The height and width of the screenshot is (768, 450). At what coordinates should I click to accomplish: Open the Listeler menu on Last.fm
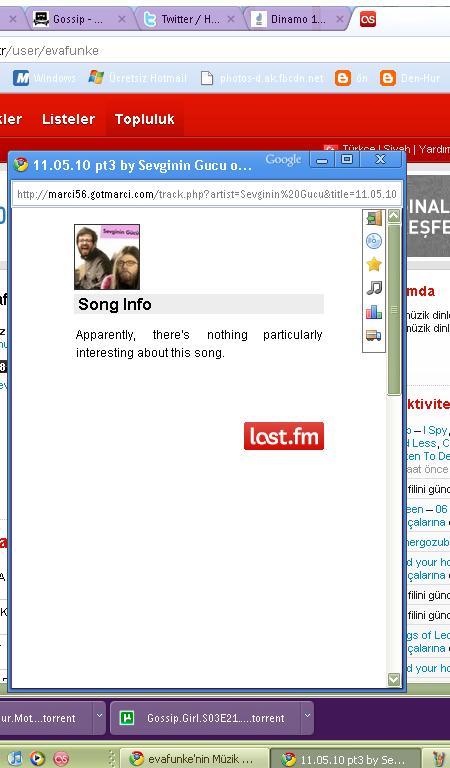tap(69, 119)
